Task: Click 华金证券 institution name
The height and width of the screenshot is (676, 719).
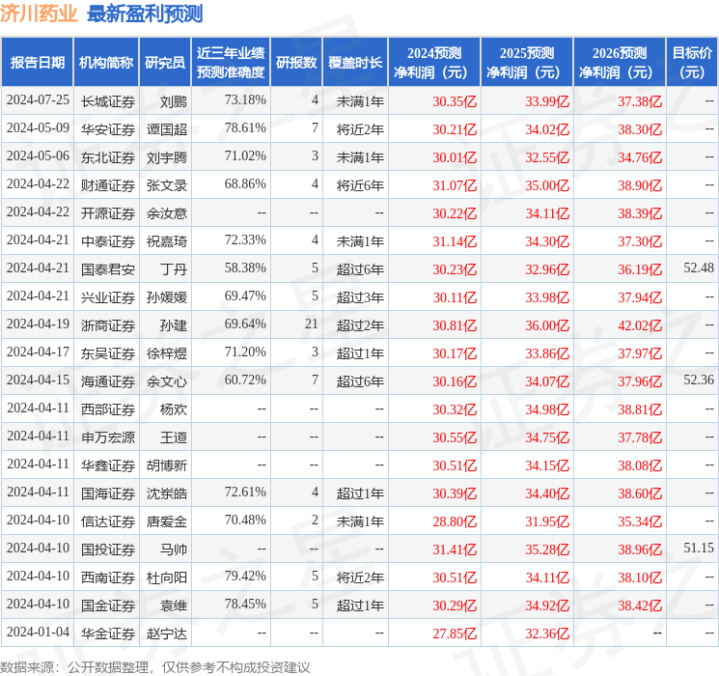Action: [108, 633]
